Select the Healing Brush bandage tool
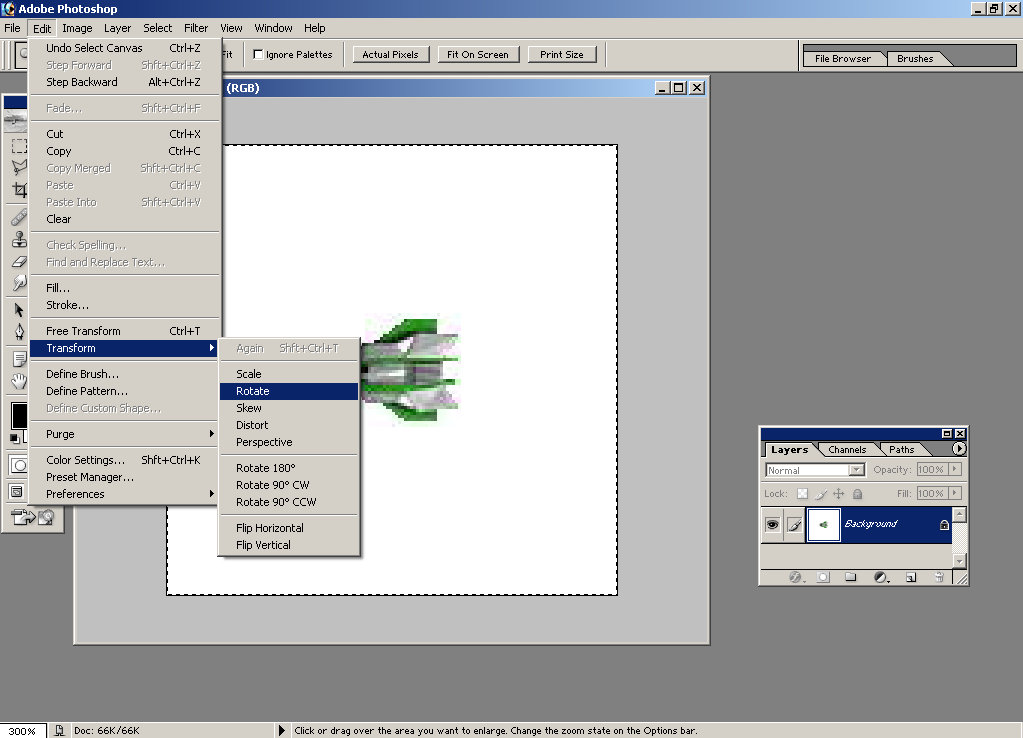The image size is (1023, 738). 19,216
